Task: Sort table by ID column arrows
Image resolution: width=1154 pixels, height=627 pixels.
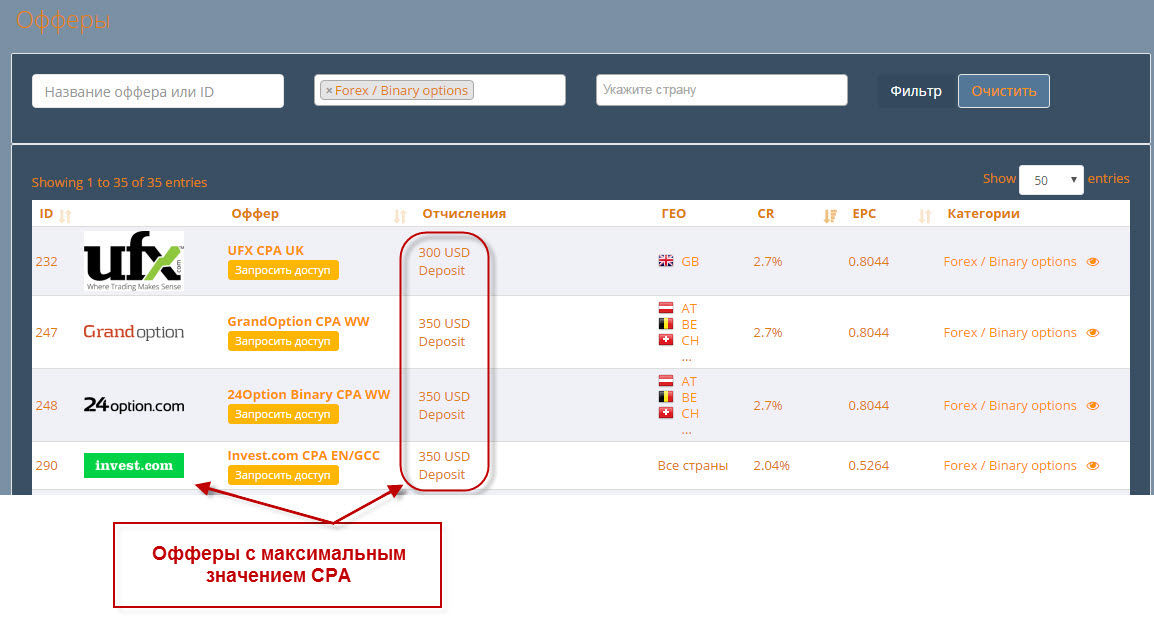Action: tap(66, 215)
